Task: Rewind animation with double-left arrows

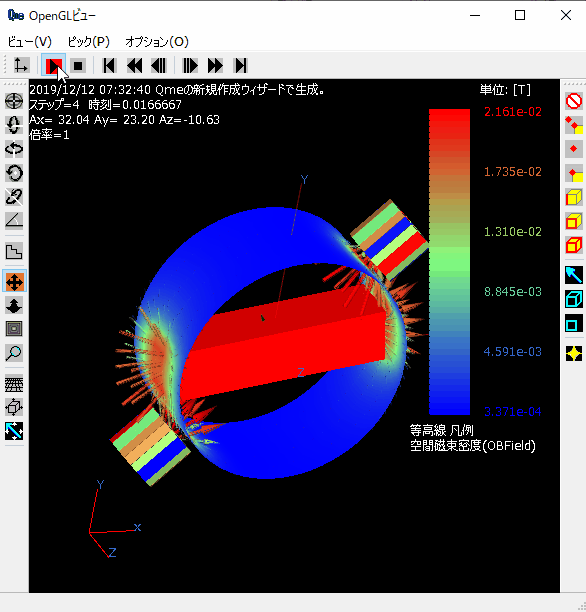Action: (134, 66)
